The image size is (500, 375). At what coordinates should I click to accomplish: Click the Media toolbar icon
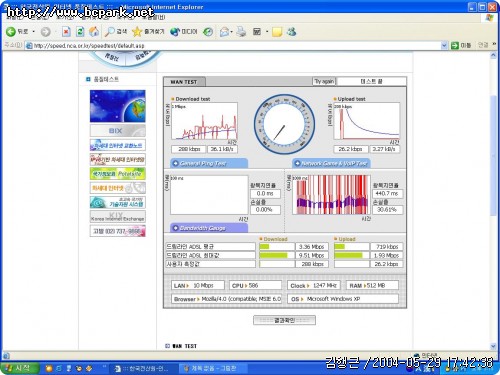(183, 32)
